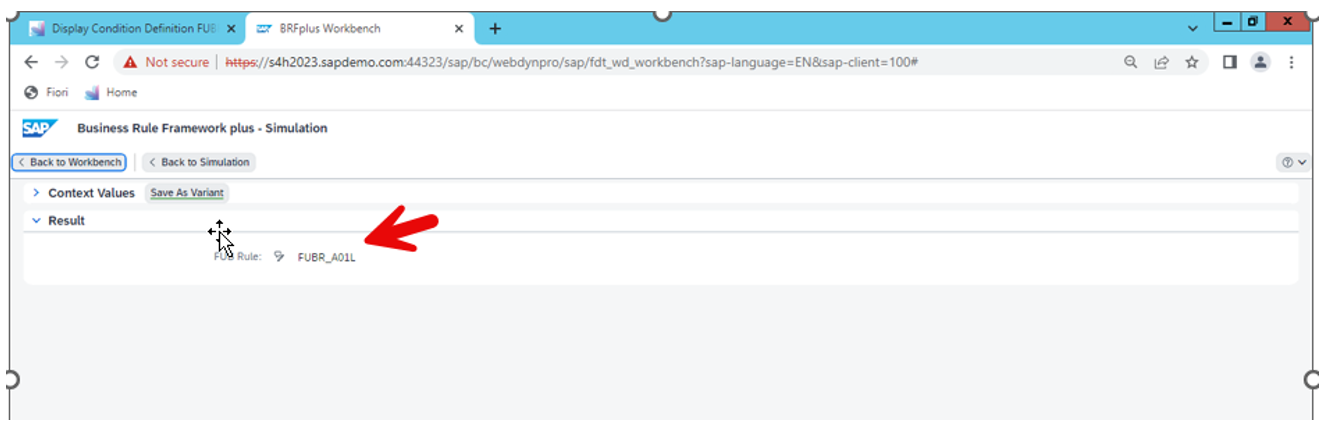Viewport: 1323px width, 433px height.
Task: Collapse the Result section
Action: (37, 221)
